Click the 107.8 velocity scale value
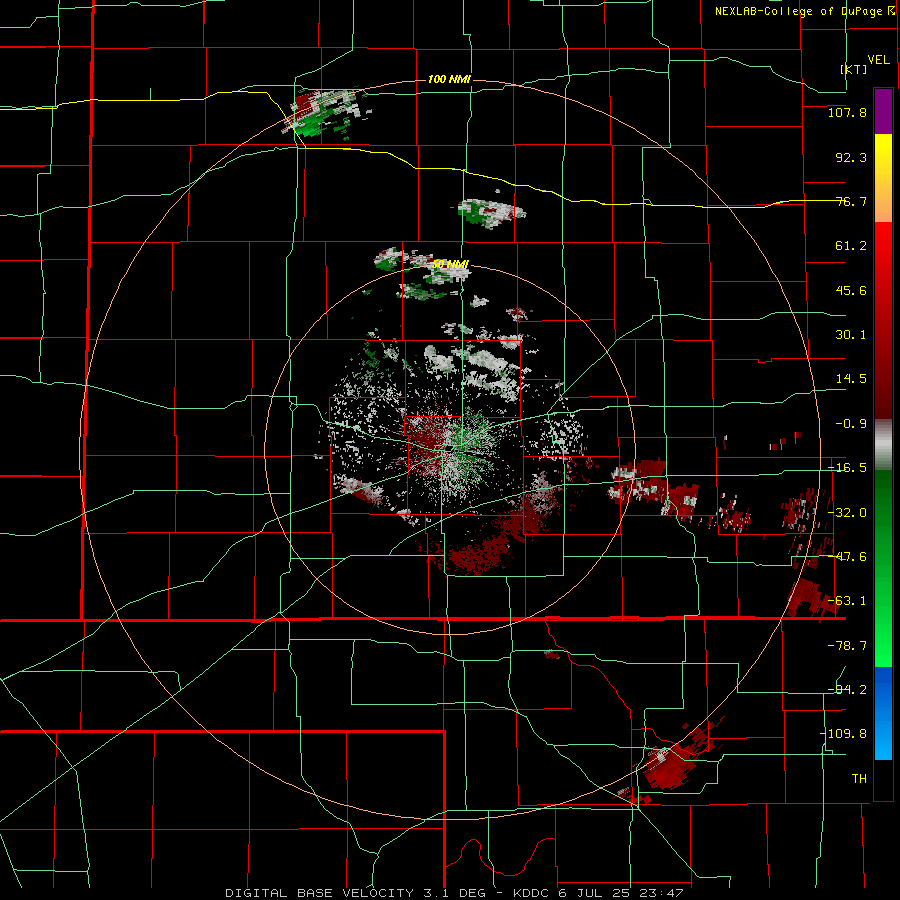The image size is (900, 900). (x=847, y=112)
